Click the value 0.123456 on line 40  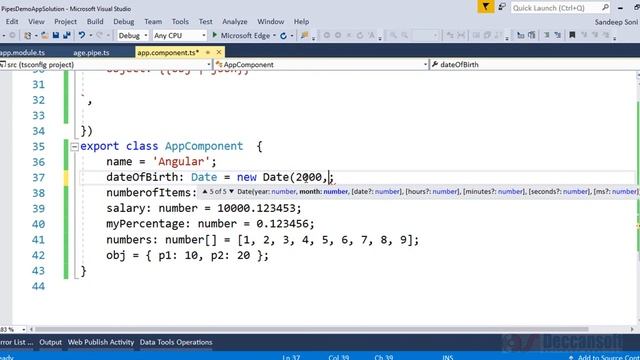click(x=282, y=224)
